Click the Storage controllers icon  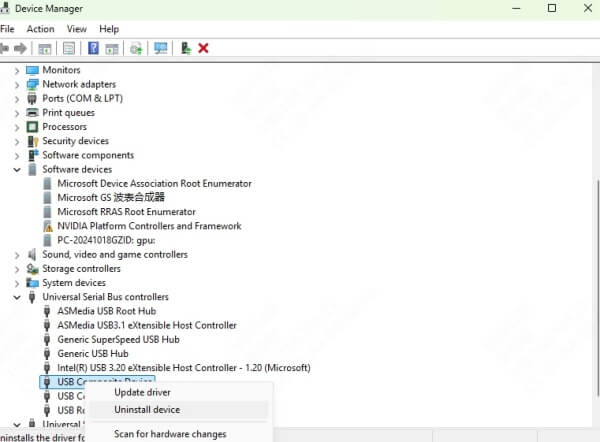point(33,269)
